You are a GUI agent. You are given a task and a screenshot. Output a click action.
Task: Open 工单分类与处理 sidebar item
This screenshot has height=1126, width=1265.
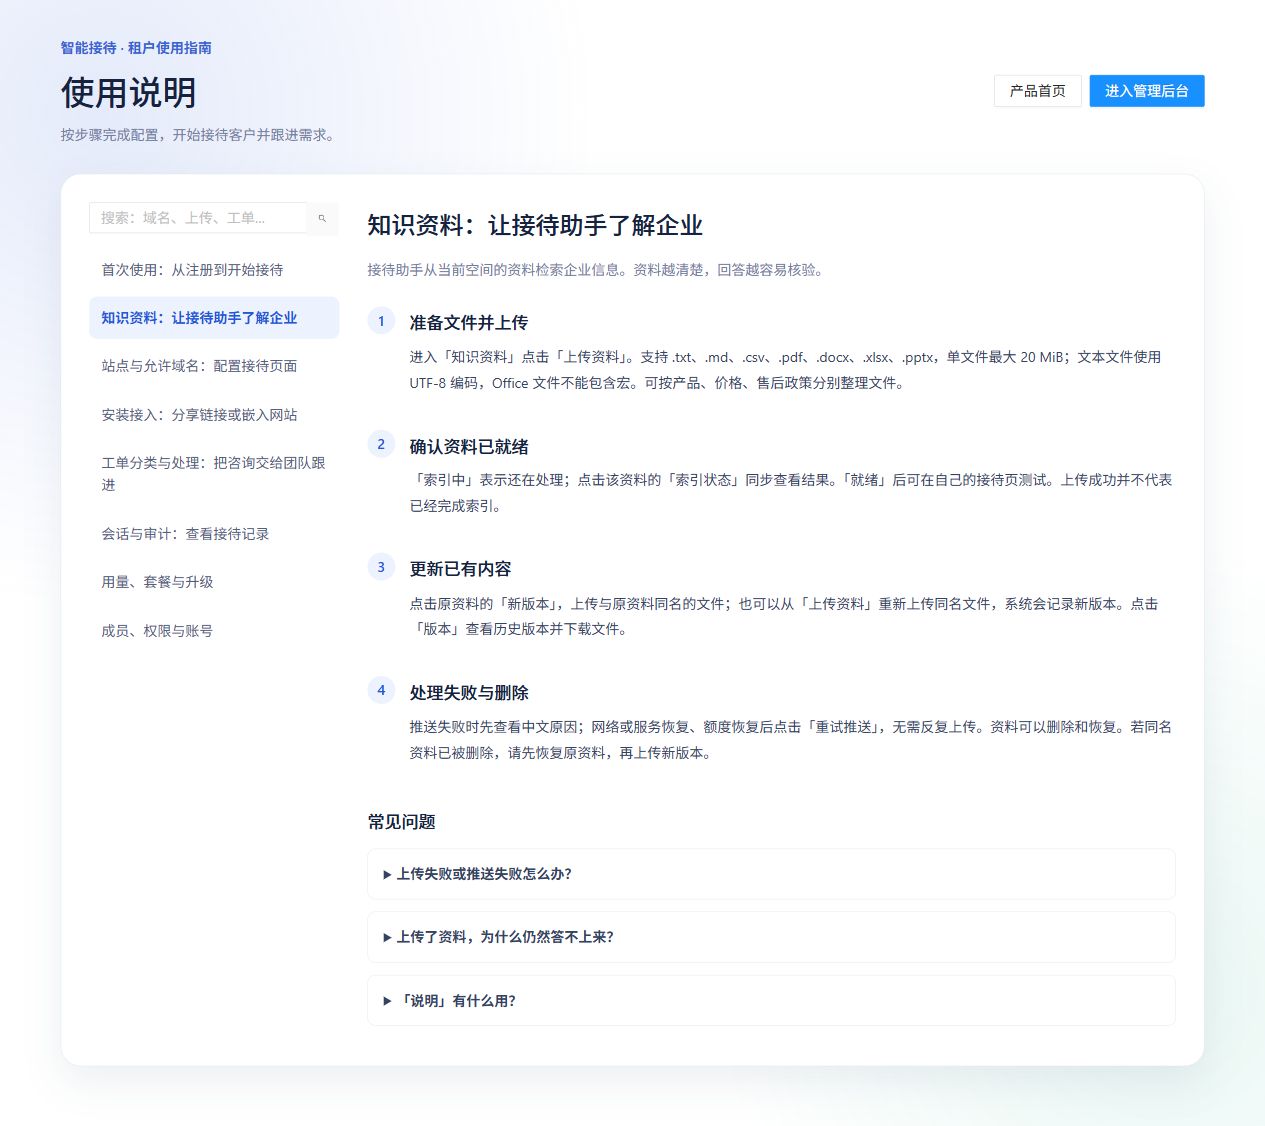coord(214,474)
